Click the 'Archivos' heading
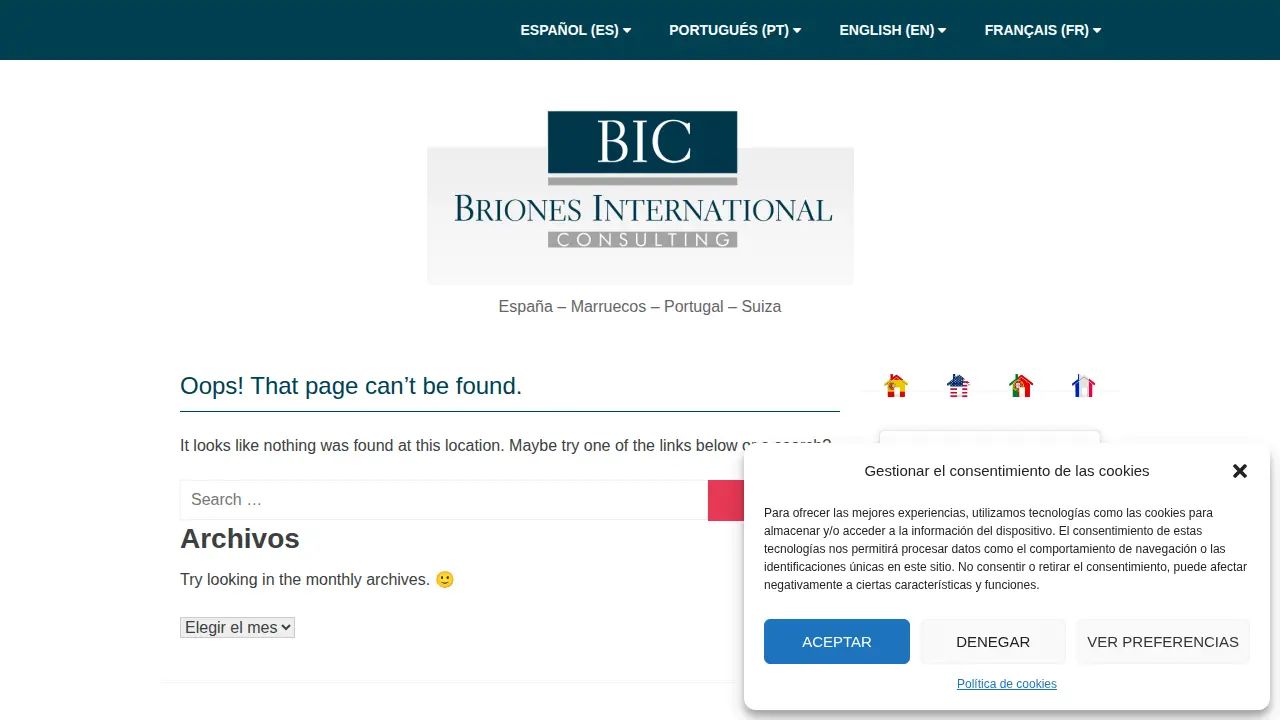 (x=240, y=539)
